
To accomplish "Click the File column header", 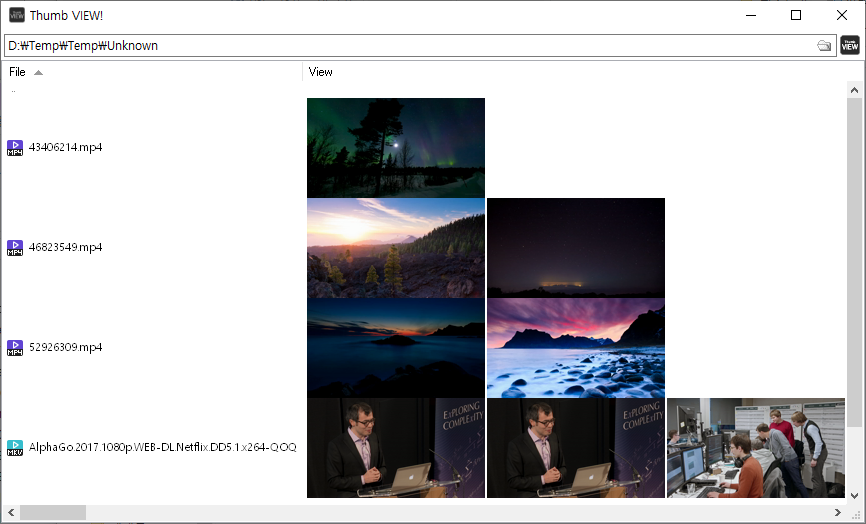I will coord(18,72).
